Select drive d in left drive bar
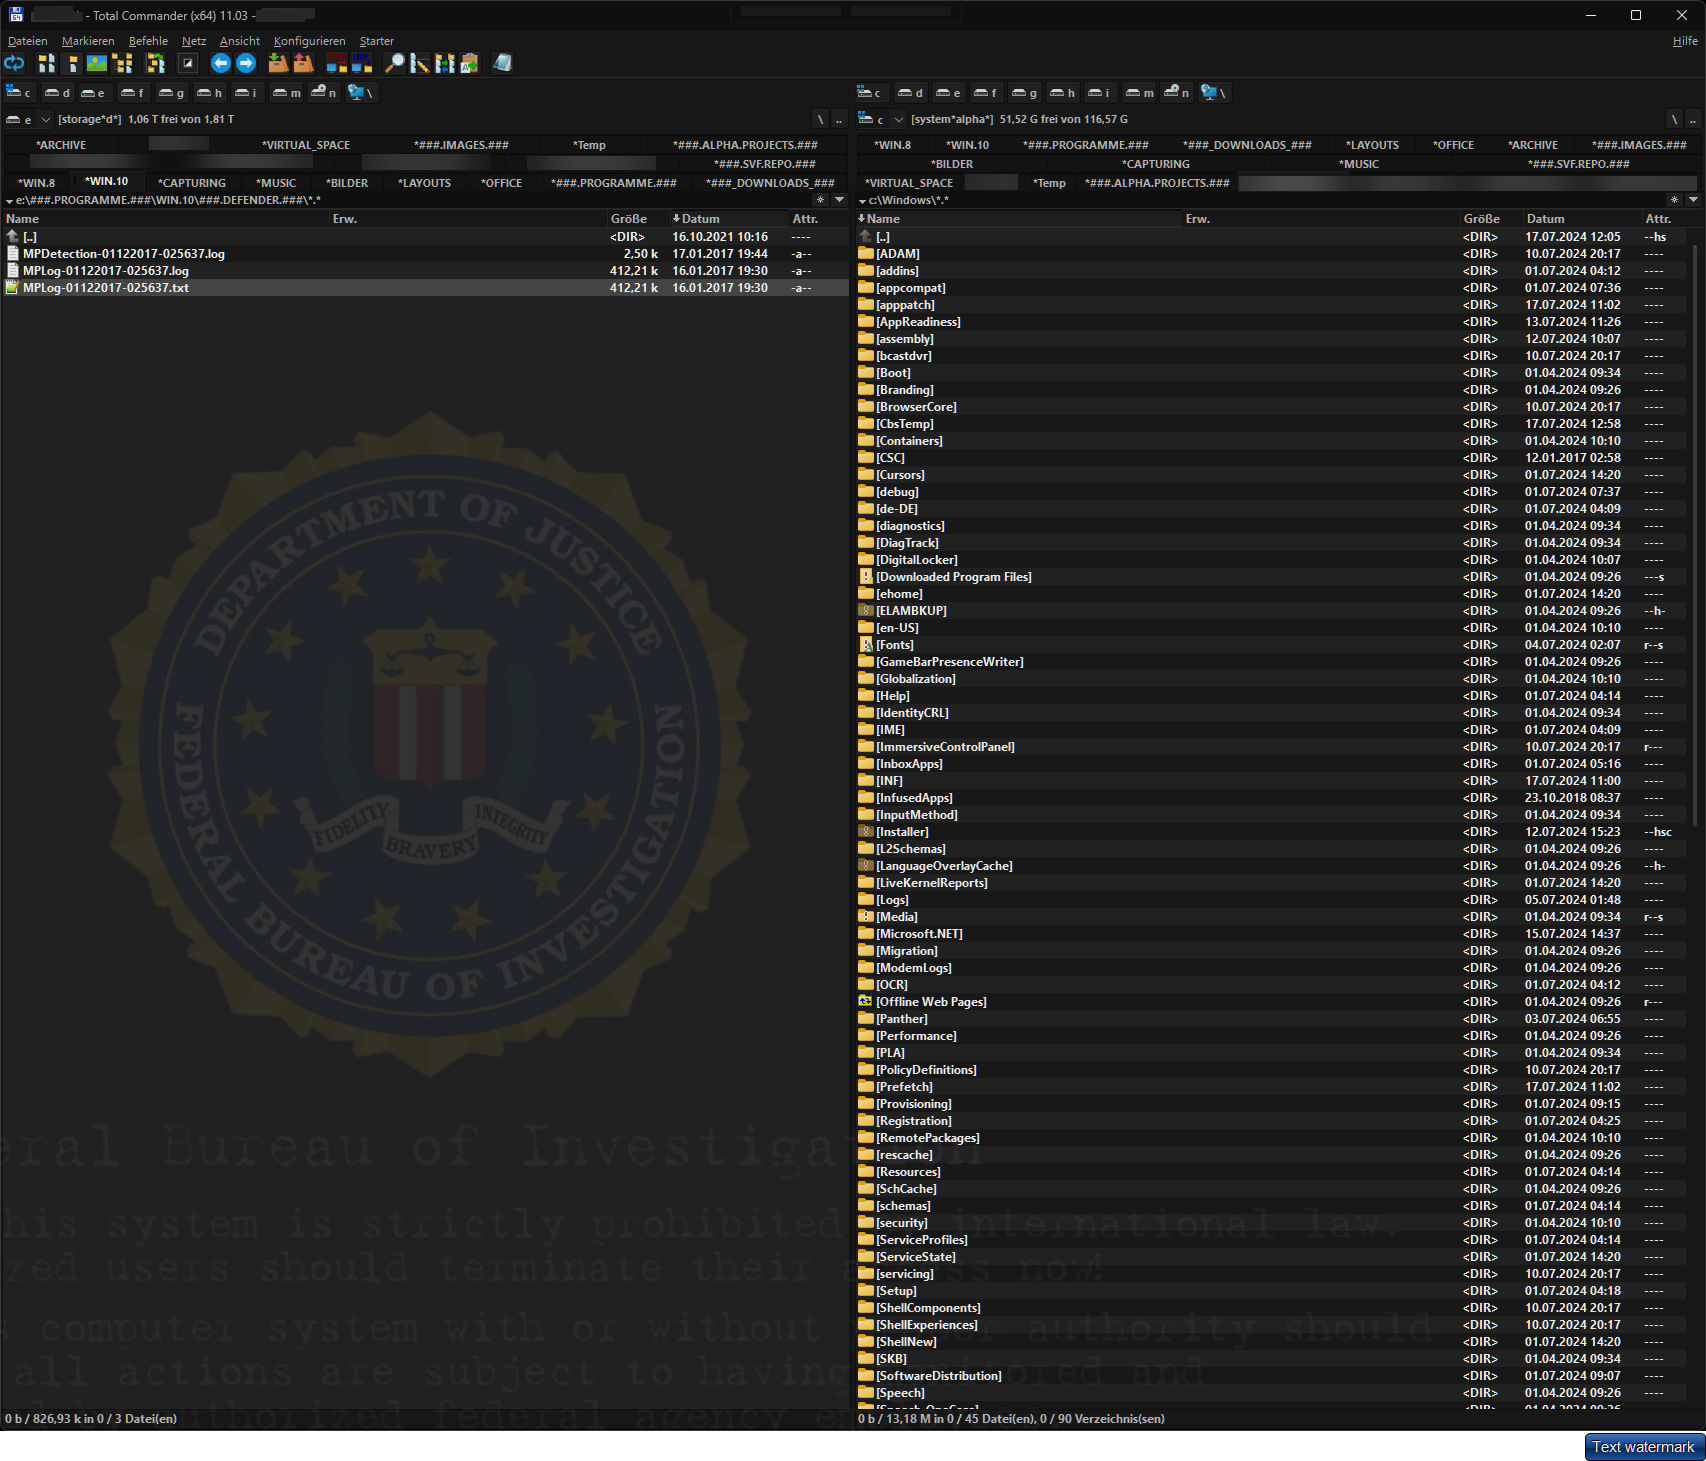The height and width of the screenshot is (1461, 1706). (57, 92)
